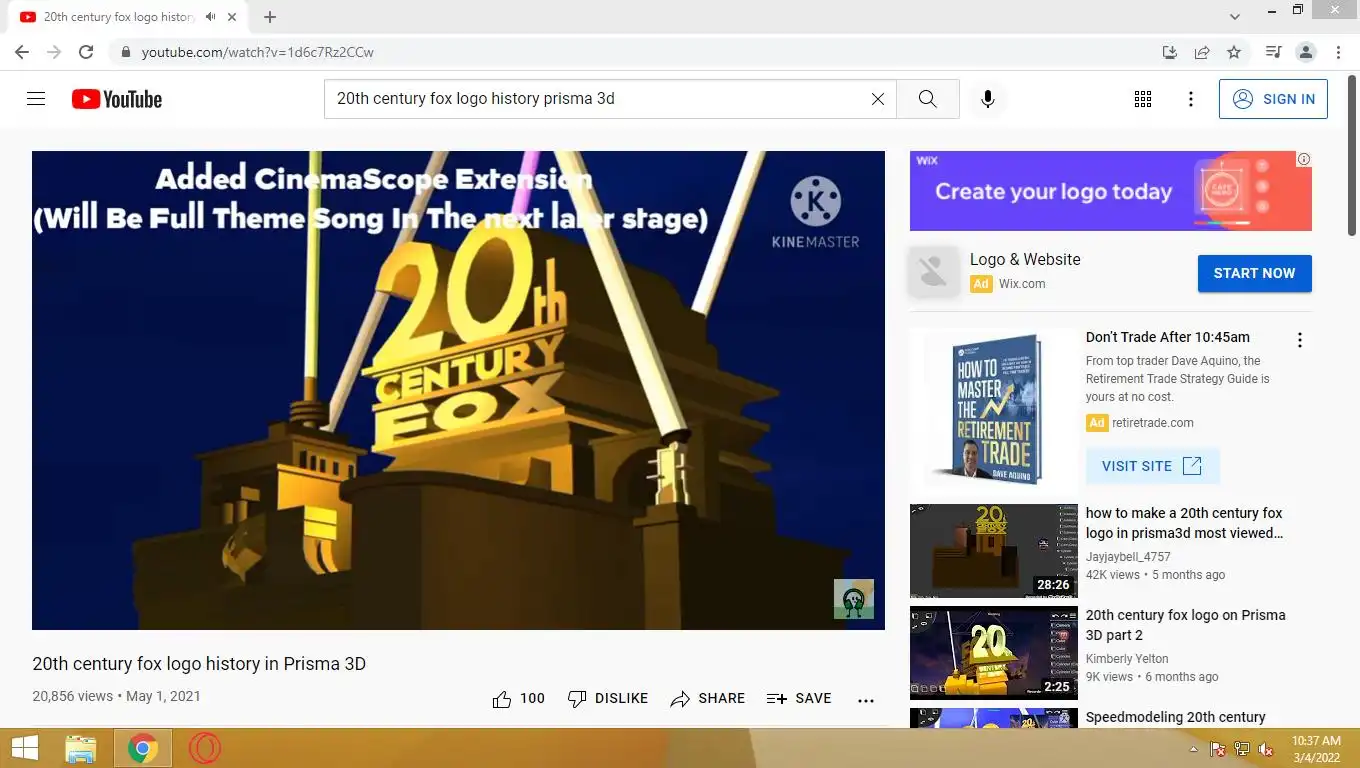Dislike the video
The height and width of the screenshot is (768, 1360).
608,699
